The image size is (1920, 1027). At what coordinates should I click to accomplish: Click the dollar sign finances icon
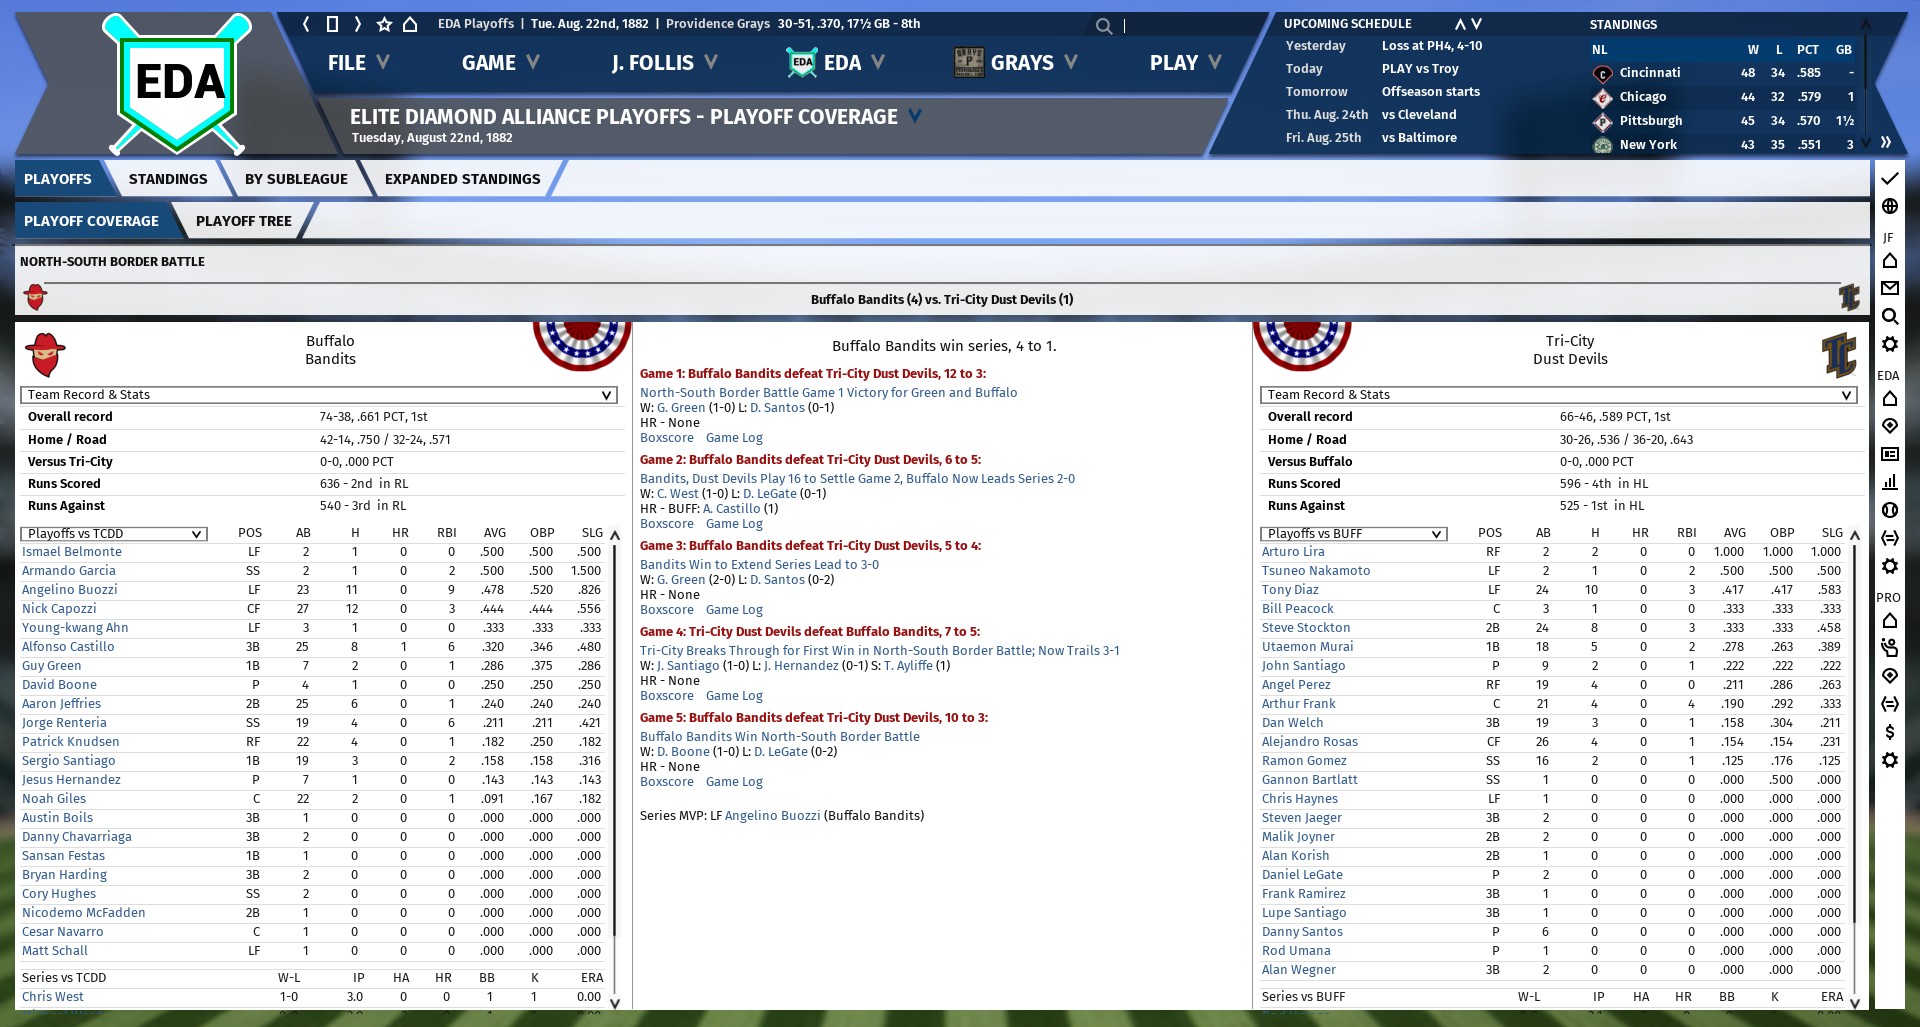pos(1889,732)
